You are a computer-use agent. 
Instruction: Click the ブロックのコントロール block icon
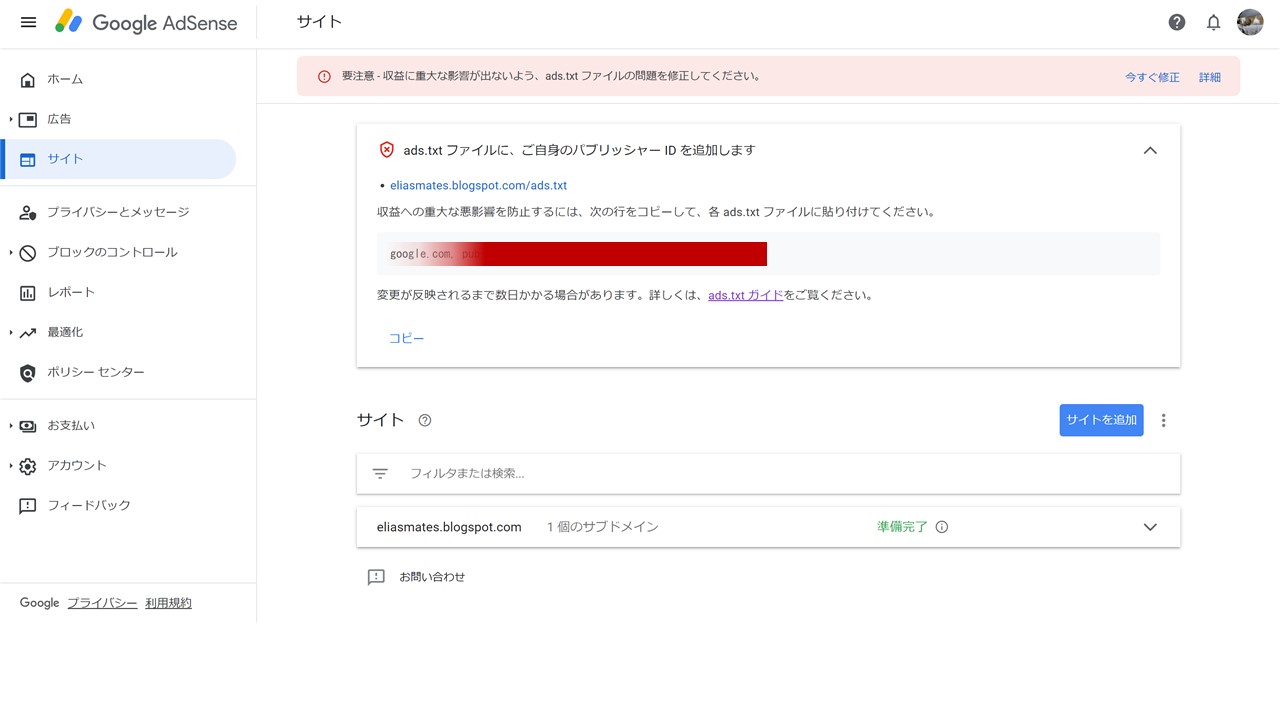click(28, 253)
